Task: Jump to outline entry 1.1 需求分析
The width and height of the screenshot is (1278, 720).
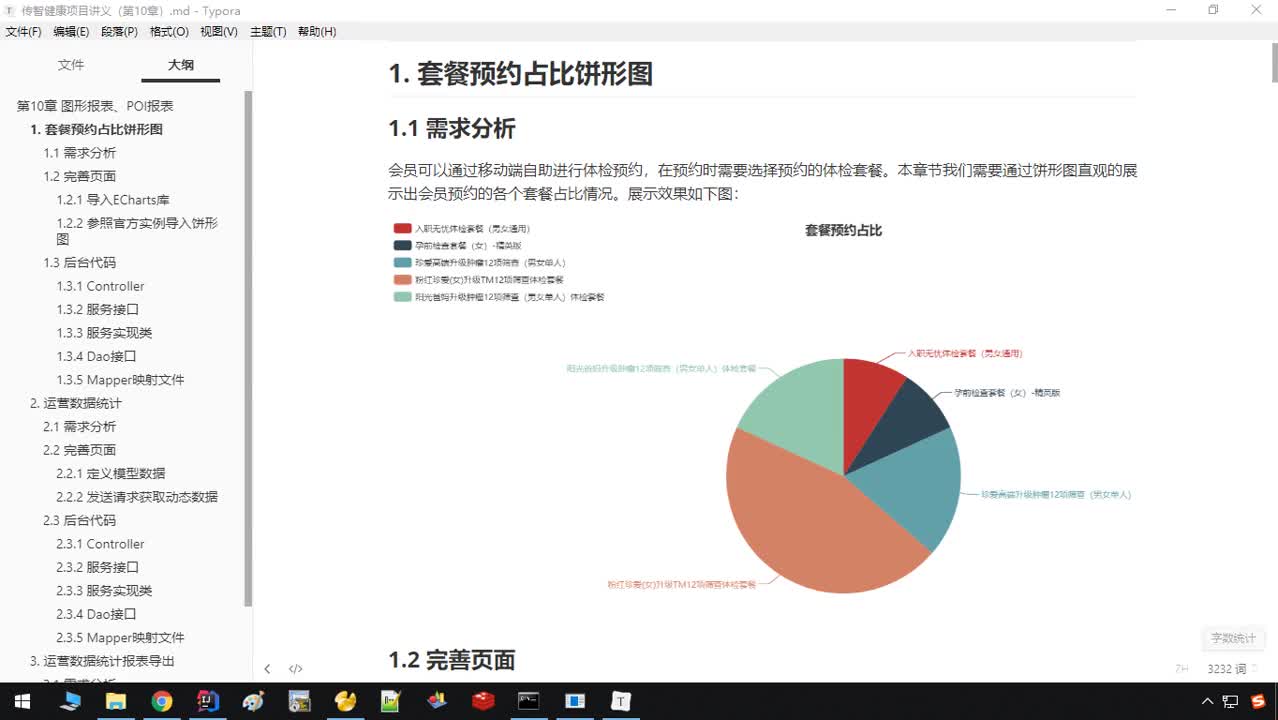Action: pos(79,153)
